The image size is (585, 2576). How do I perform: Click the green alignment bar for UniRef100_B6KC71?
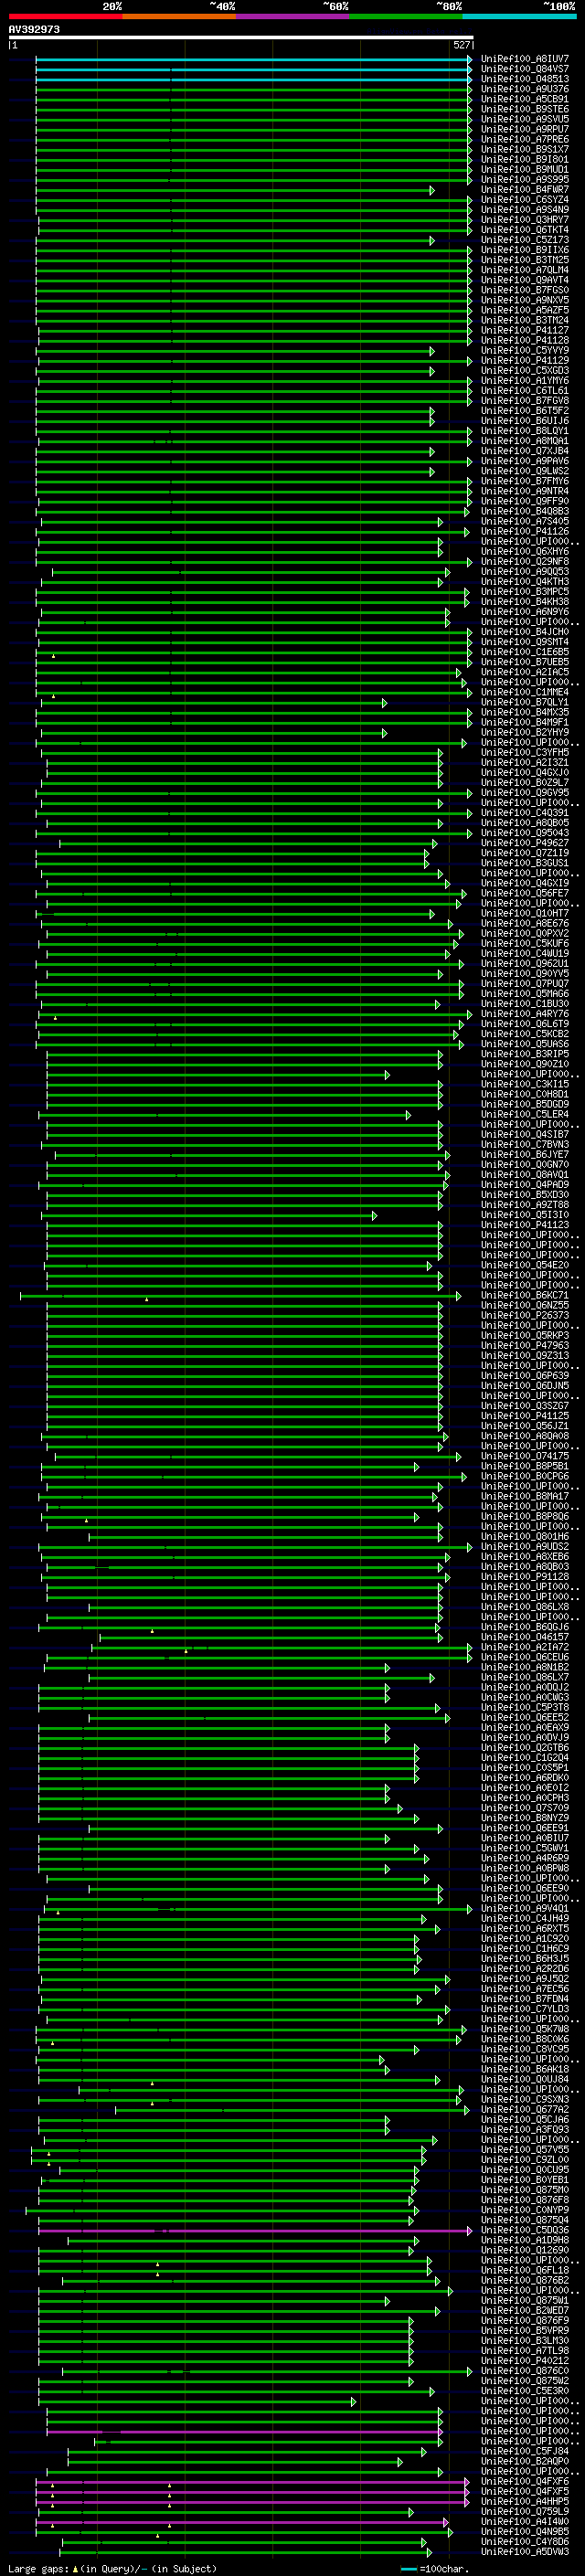(x=241, y=1296)
